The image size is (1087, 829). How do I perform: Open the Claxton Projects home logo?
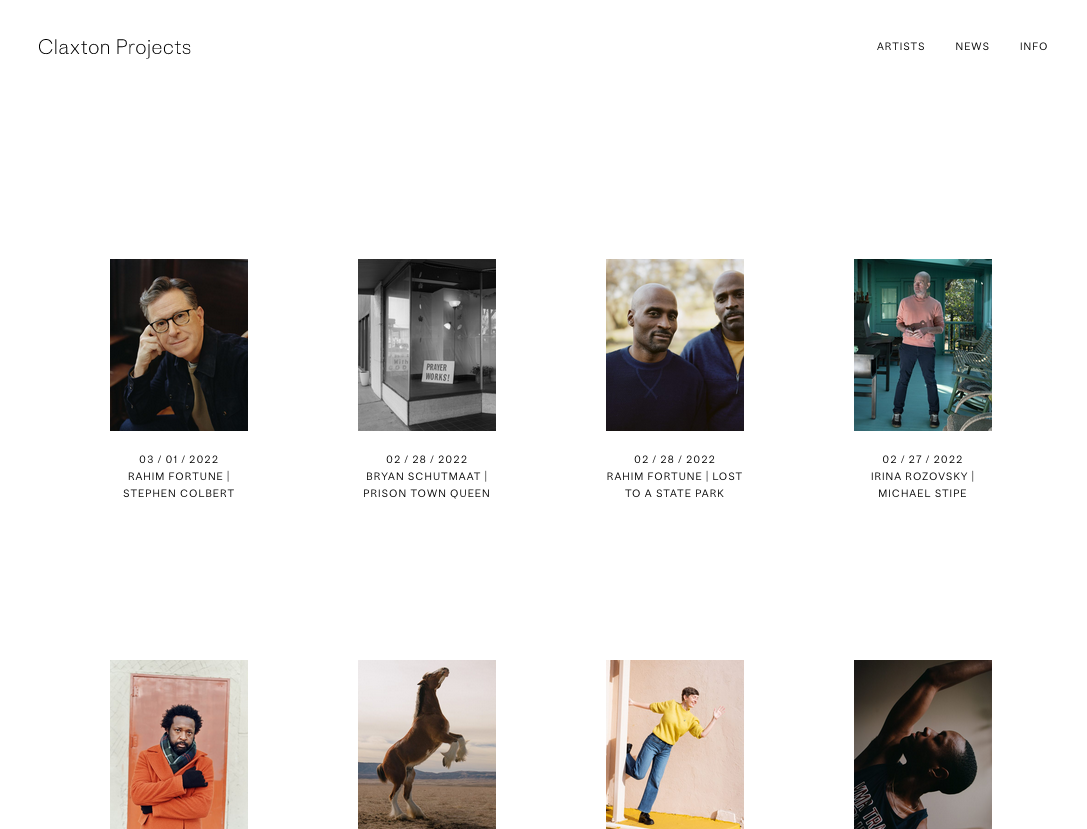tap(114, 47)
